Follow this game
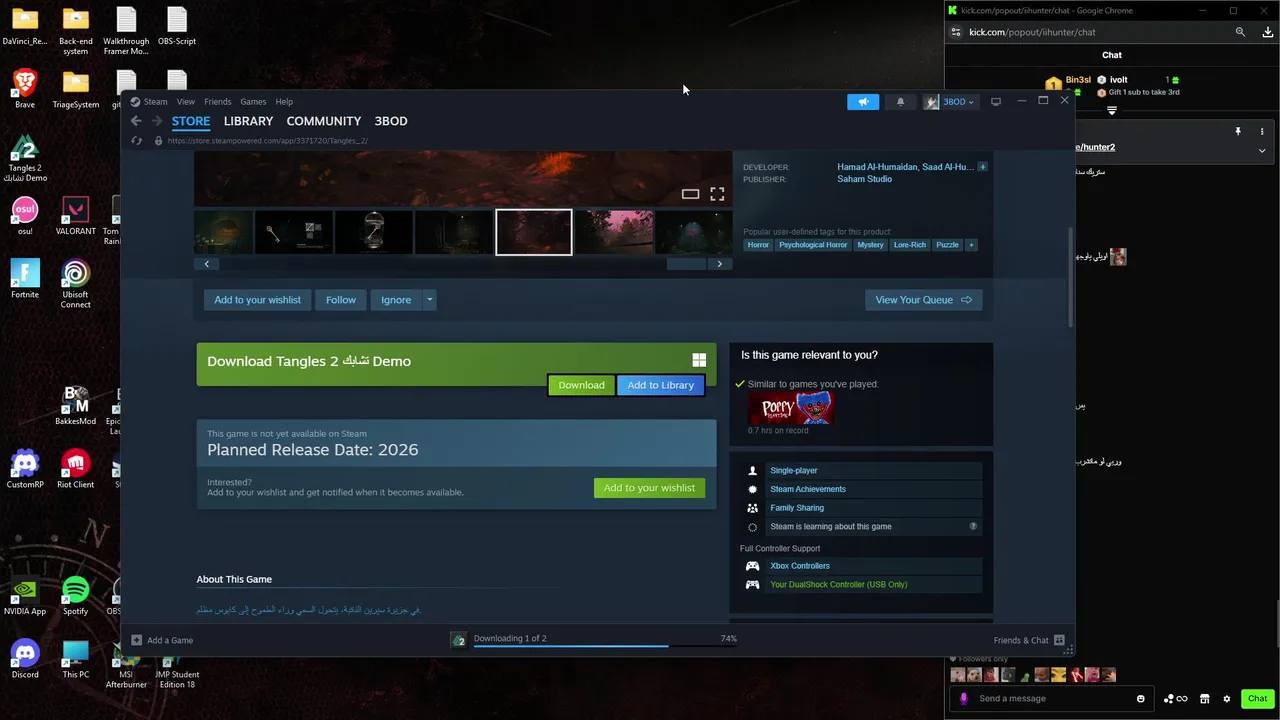1280x720 pixels. coord(340,300)
